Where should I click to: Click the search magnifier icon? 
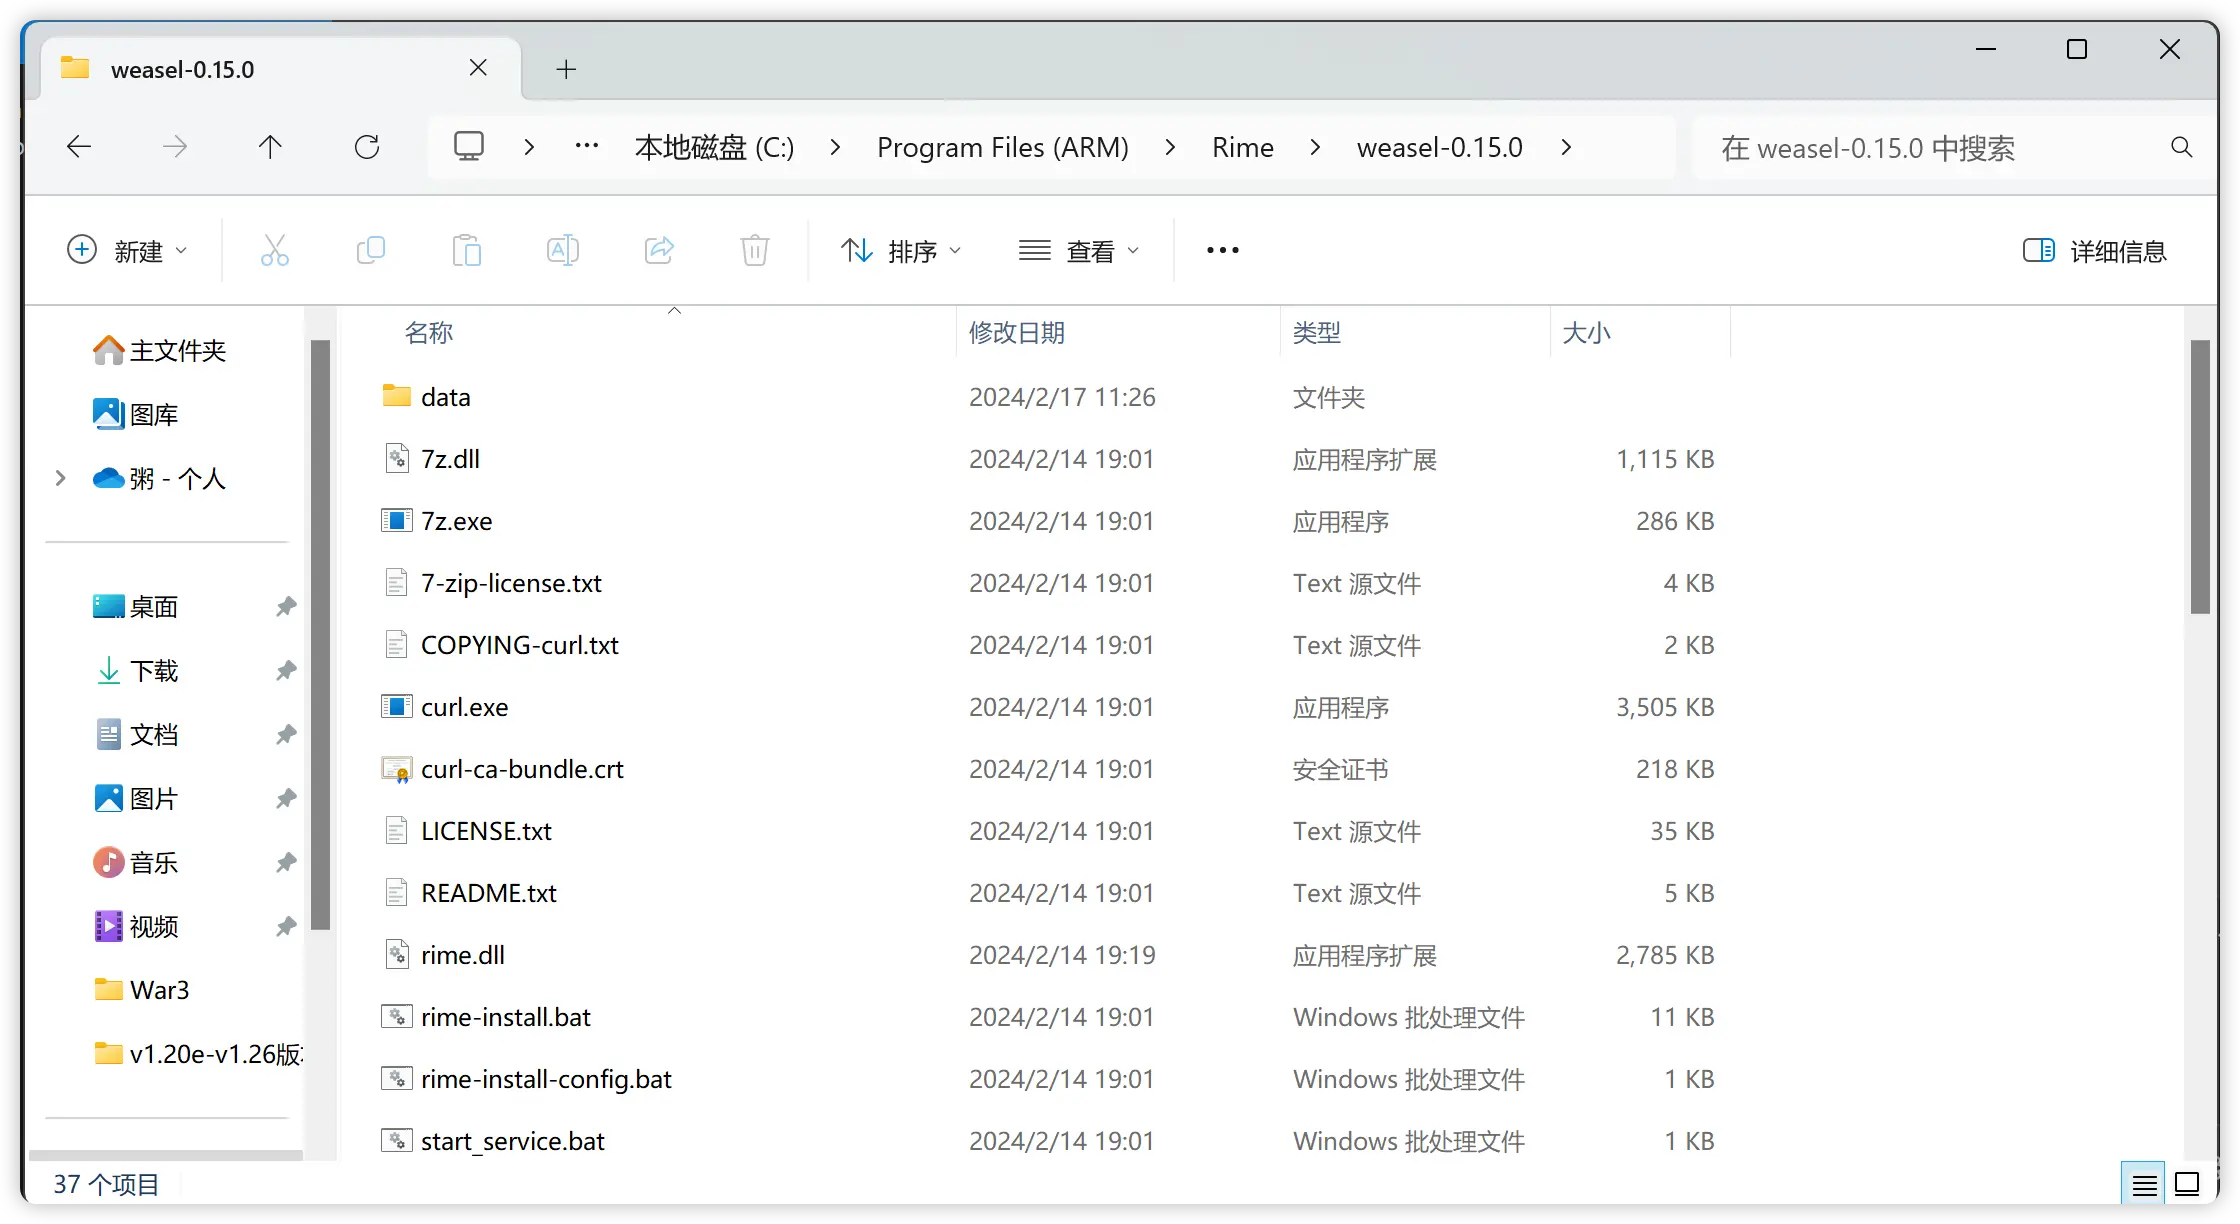2182,148
